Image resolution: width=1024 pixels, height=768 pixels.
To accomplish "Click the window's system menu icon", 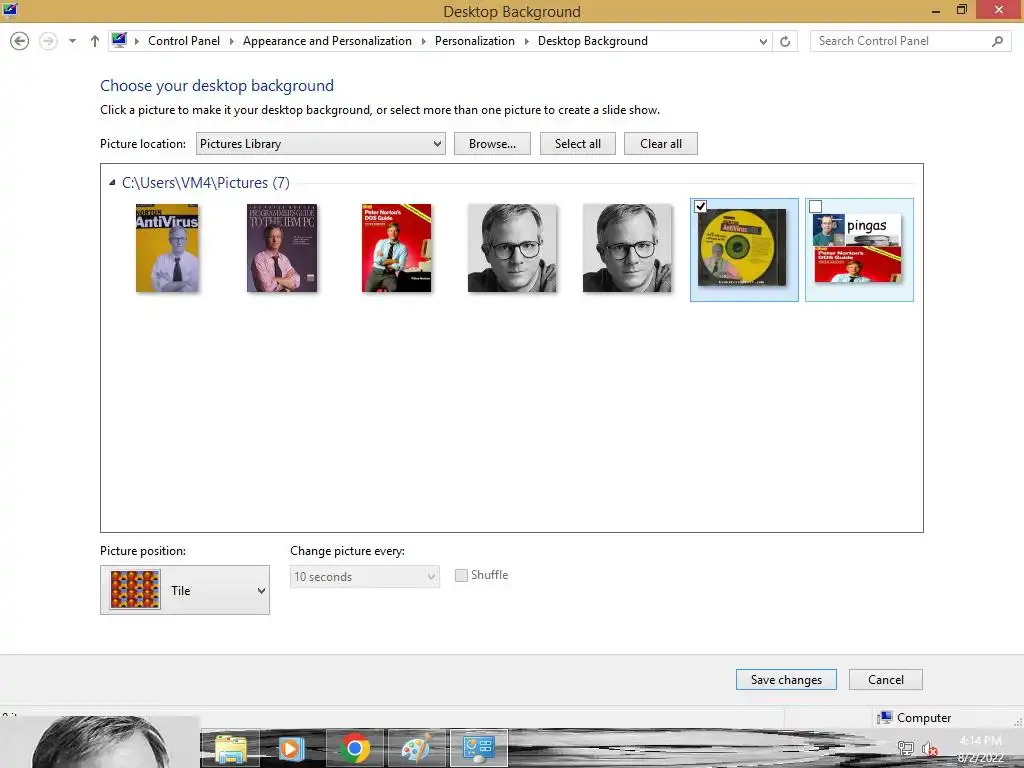I will click(x=10, y=10).
